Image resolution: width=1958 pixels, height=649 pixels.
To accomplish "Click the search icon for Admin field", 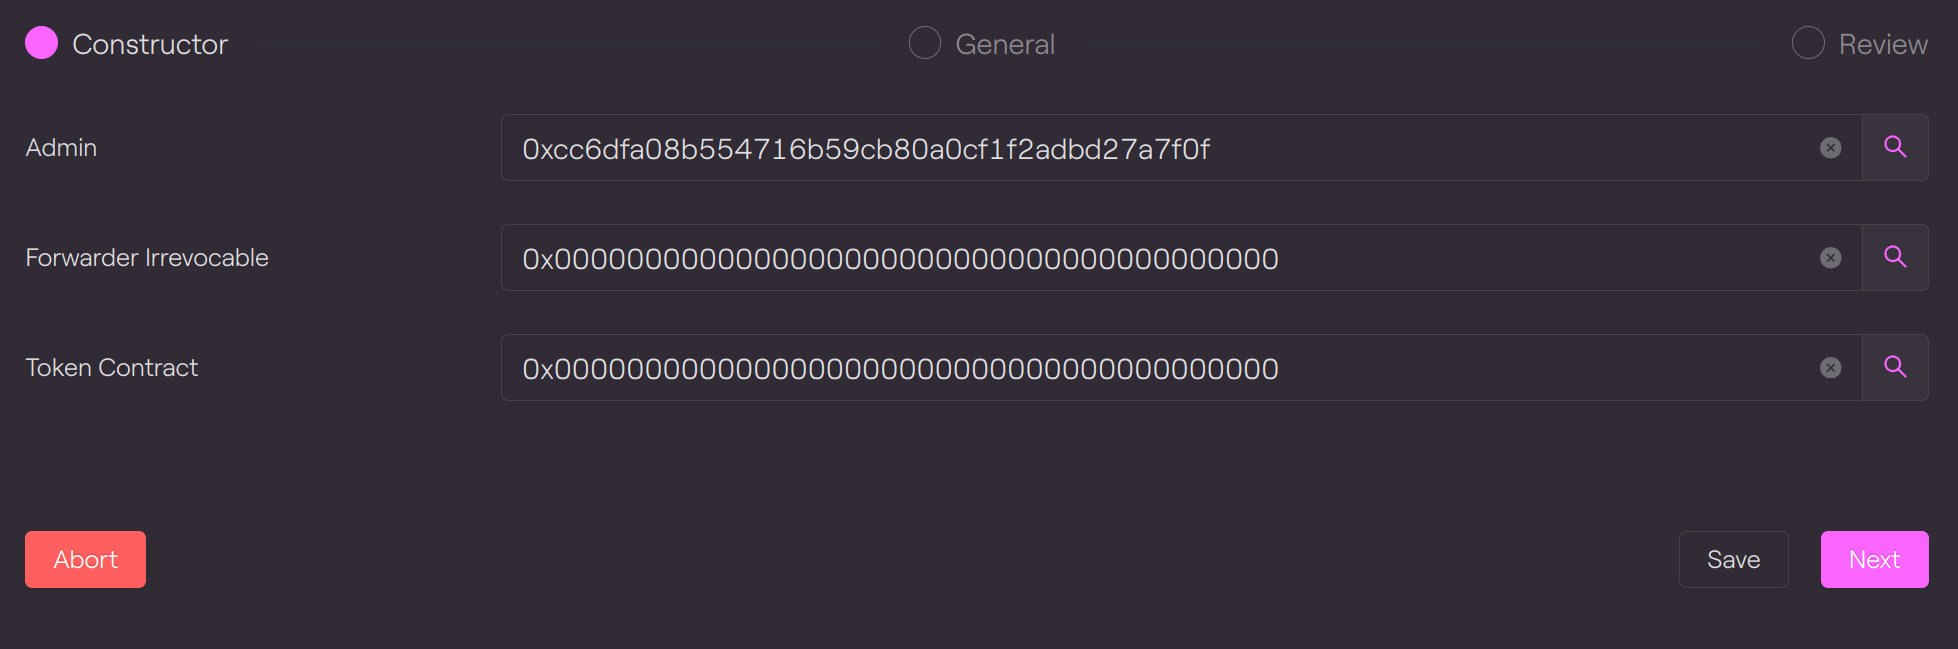I will point(1895,147).
